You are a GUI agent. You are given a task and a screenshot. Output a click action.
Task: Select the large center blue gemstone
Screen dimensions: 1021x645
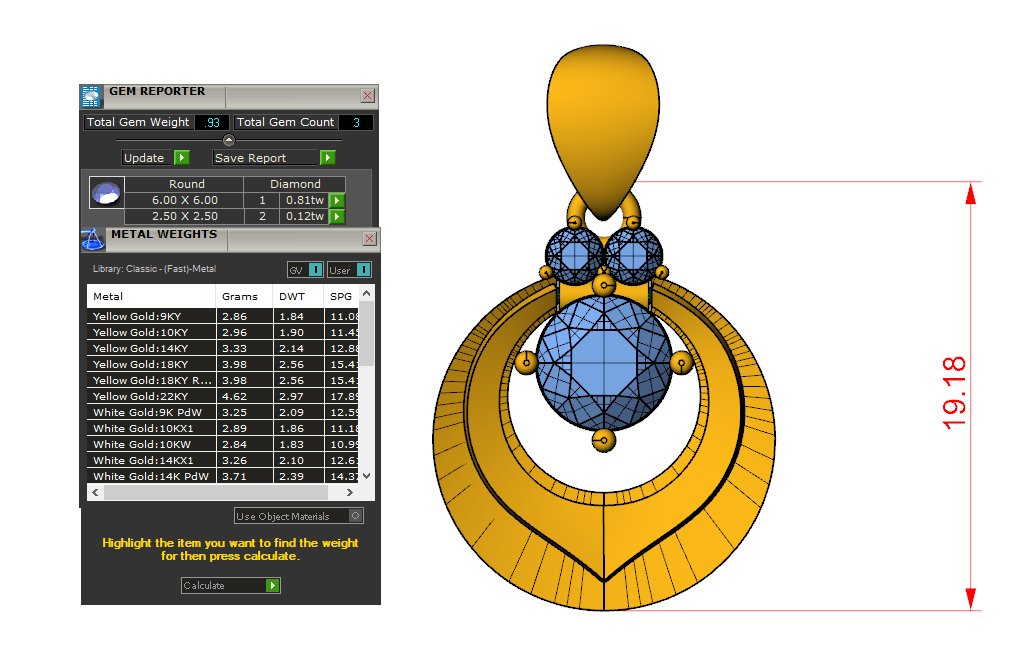[604, 362]
